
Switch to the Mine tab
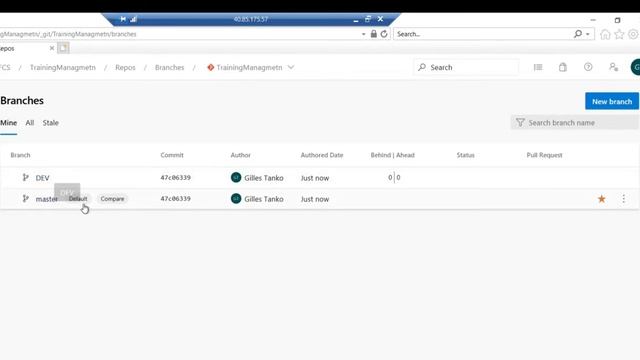[9, 123]
